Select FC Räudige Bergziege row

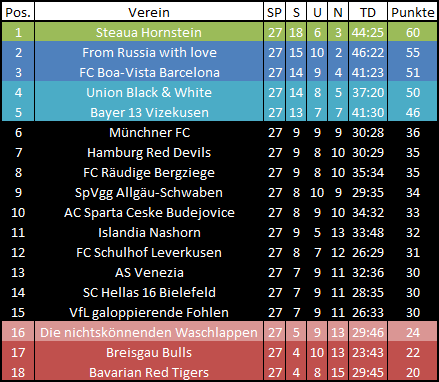pos(219,172)
